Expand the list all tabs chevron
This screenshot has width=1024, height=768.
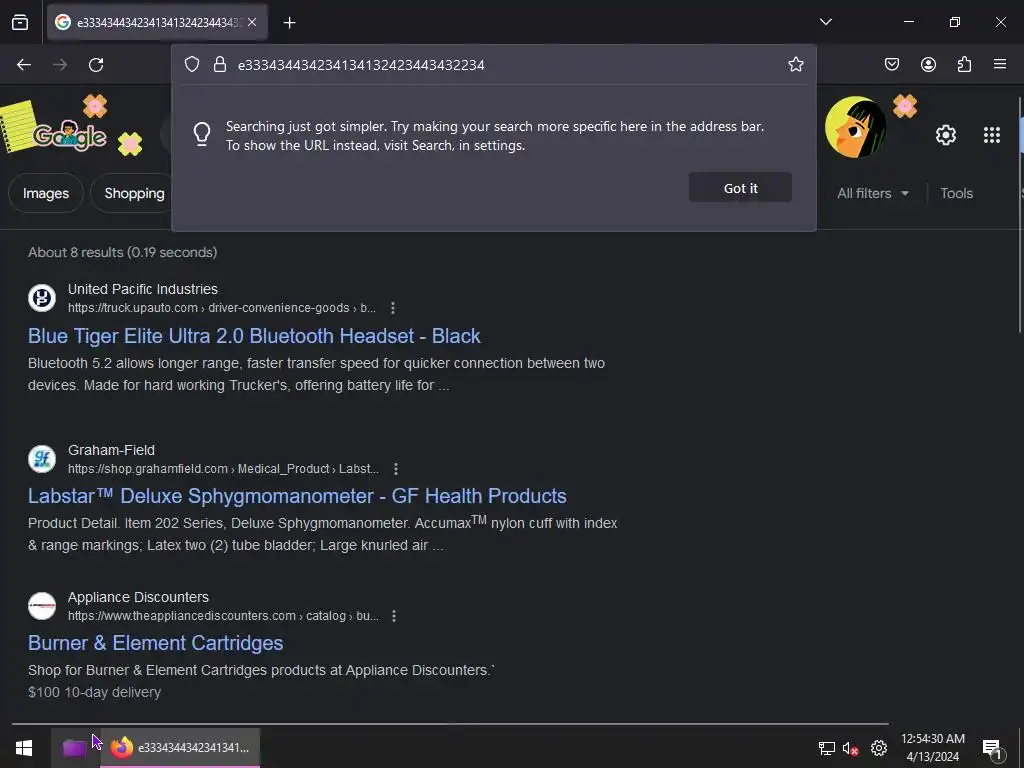pos(825,22)
